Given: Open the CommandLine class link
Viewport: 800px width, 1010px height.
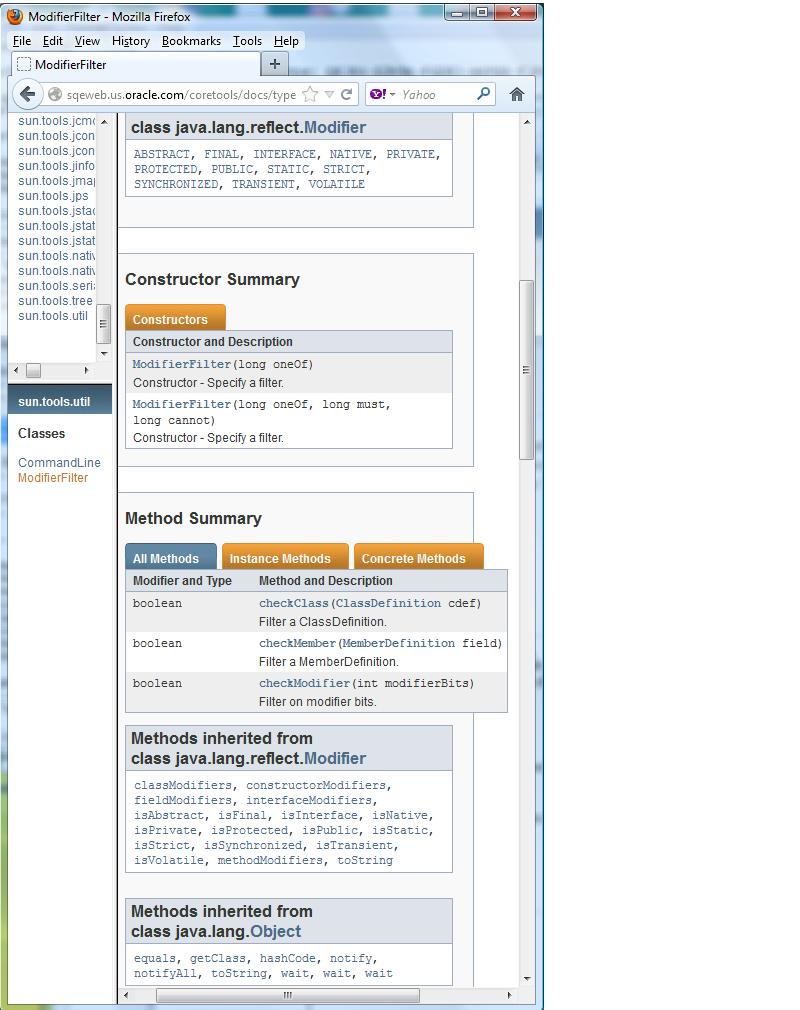Looking at the screenshot, I should (x=59, y=462).
